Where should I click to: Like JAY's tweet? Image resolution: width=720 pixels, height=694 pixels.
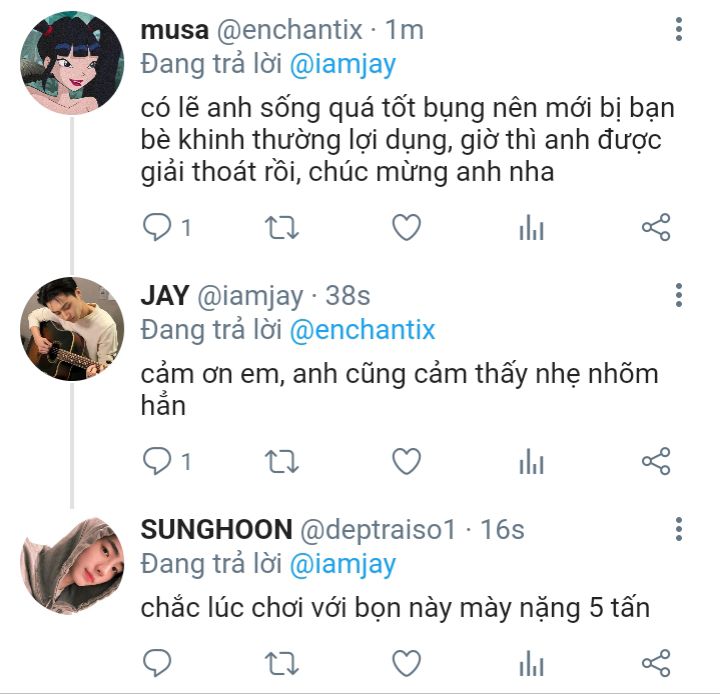pos(406,461)
